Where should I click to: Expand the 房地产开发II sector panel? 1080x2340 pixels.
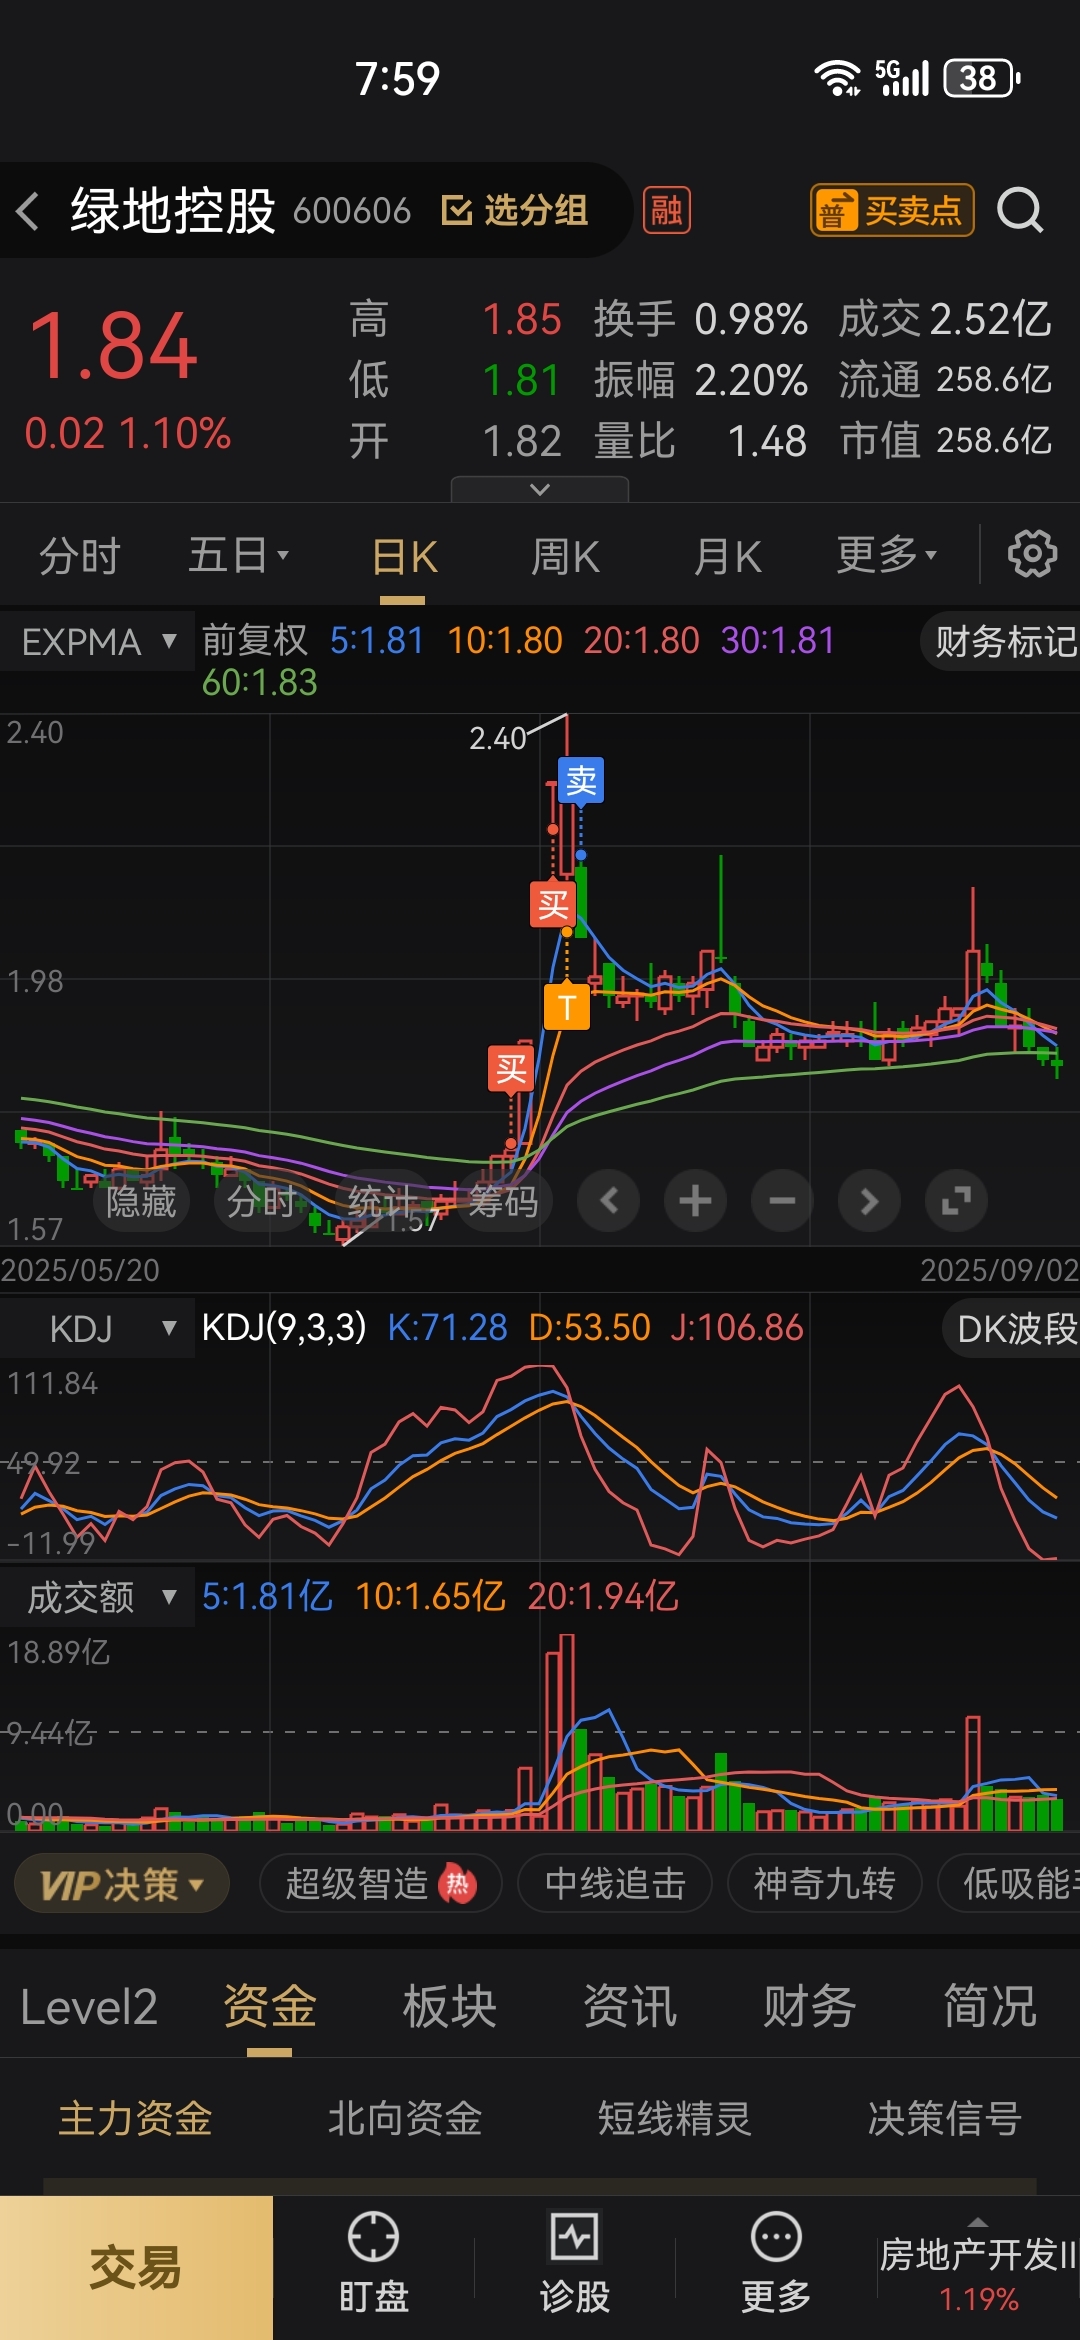point(978,2266)
